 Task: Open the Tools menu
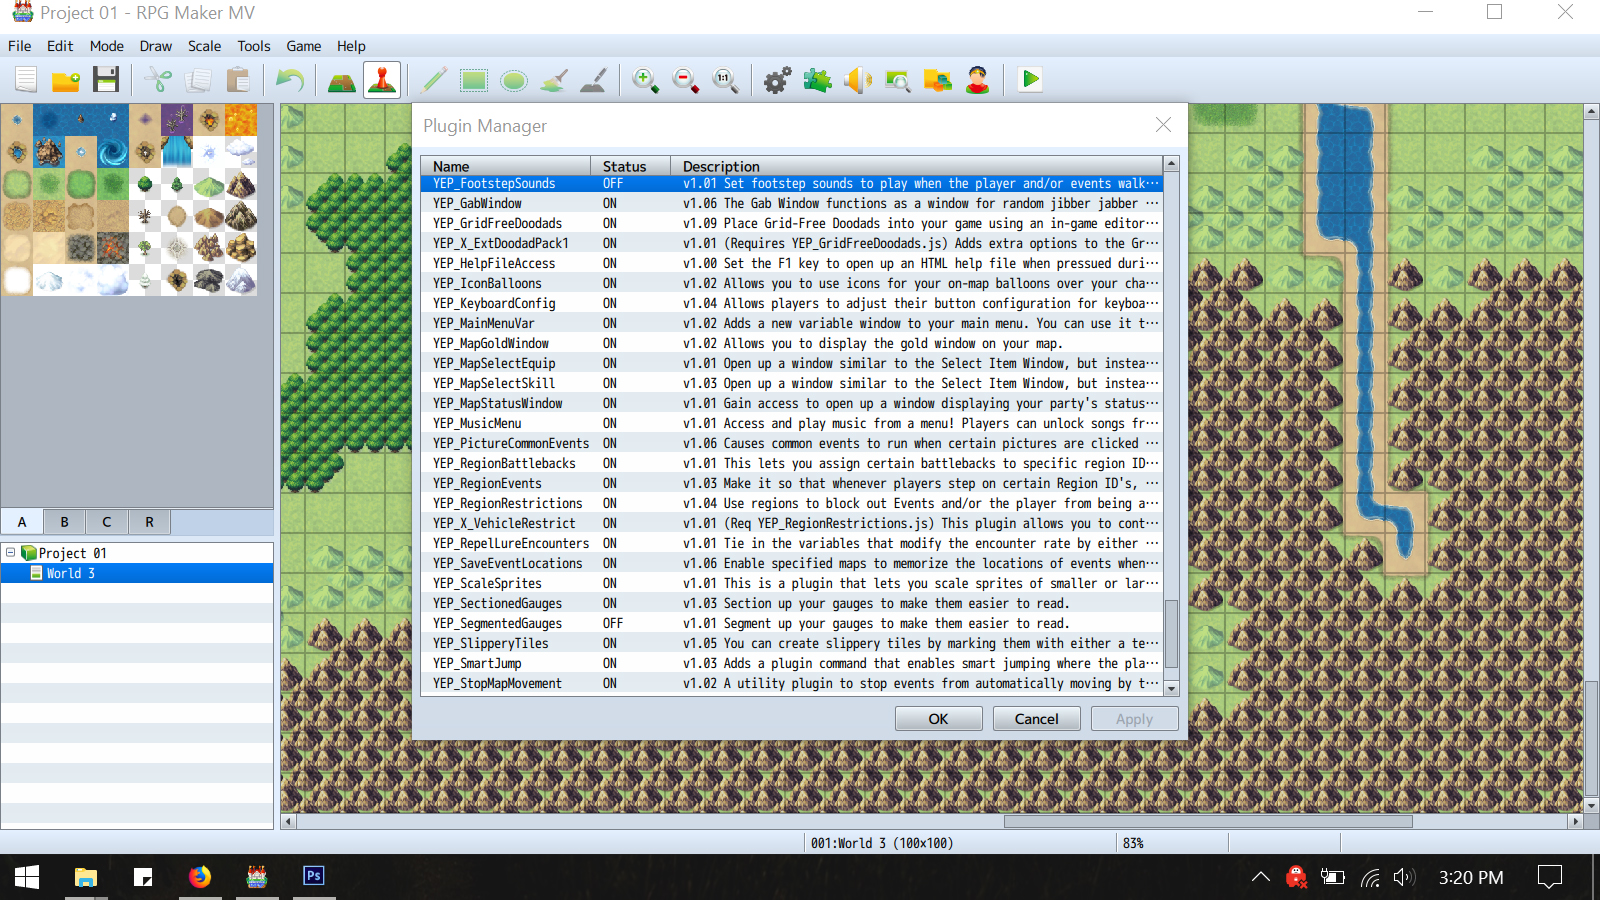click(x=254, y=46)
